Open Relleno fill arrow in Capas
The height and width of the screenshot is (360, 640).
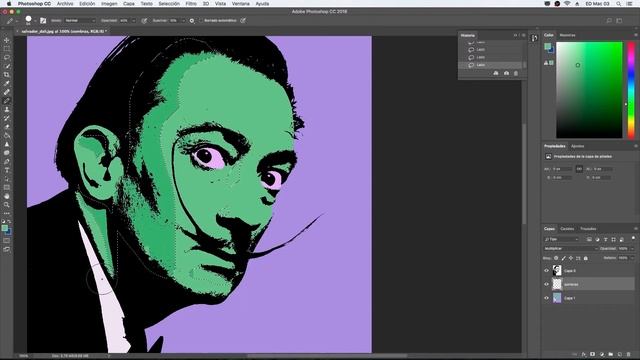pos(632,258)
